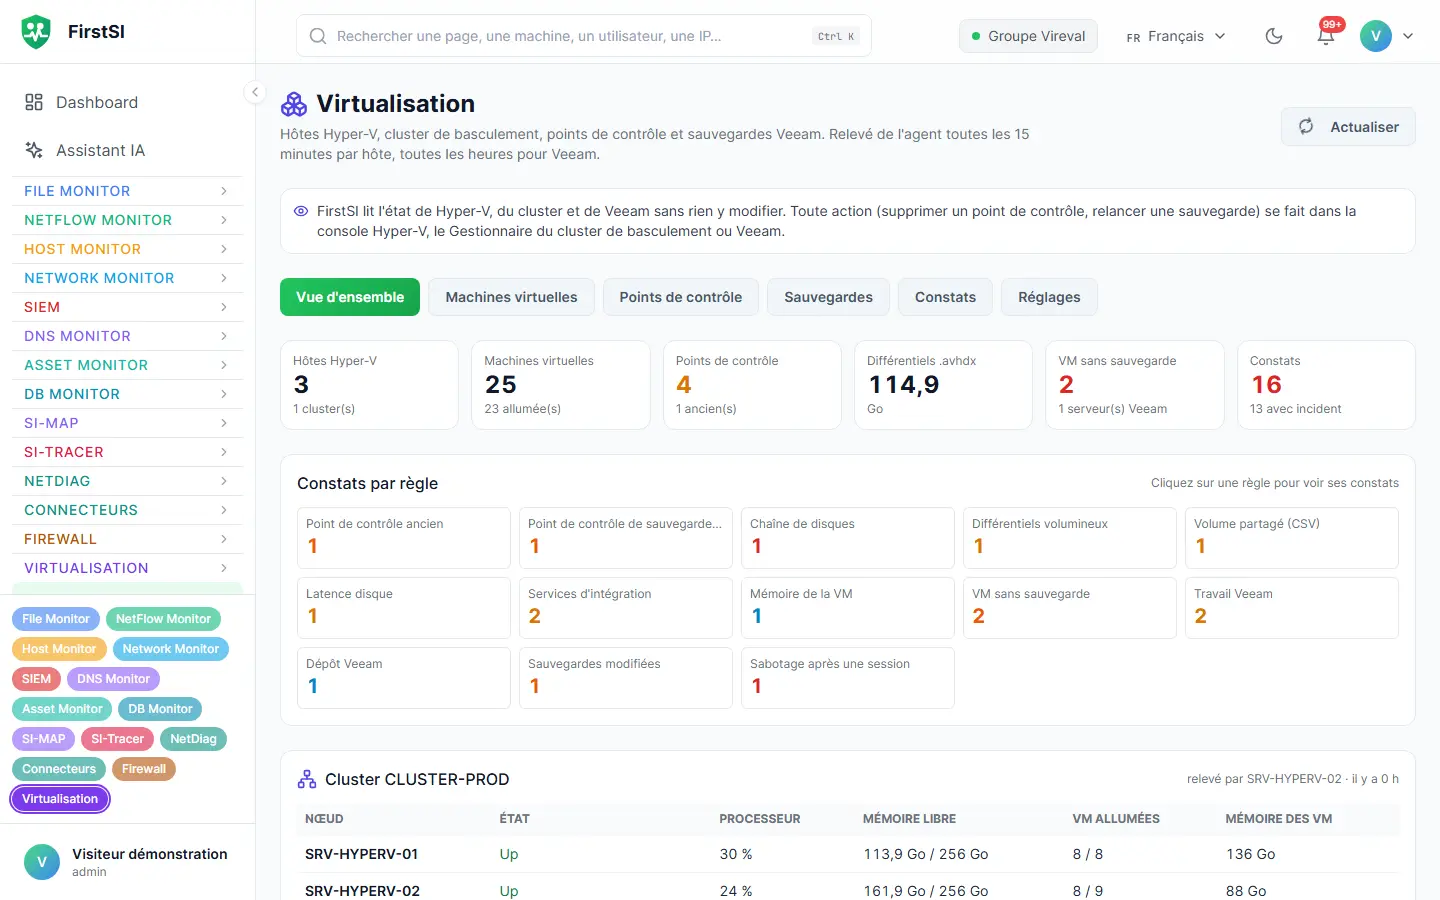This screenshot has height=900, width=1440.
Task: Open the notifications bell
Action: (x=1326, y=36)
